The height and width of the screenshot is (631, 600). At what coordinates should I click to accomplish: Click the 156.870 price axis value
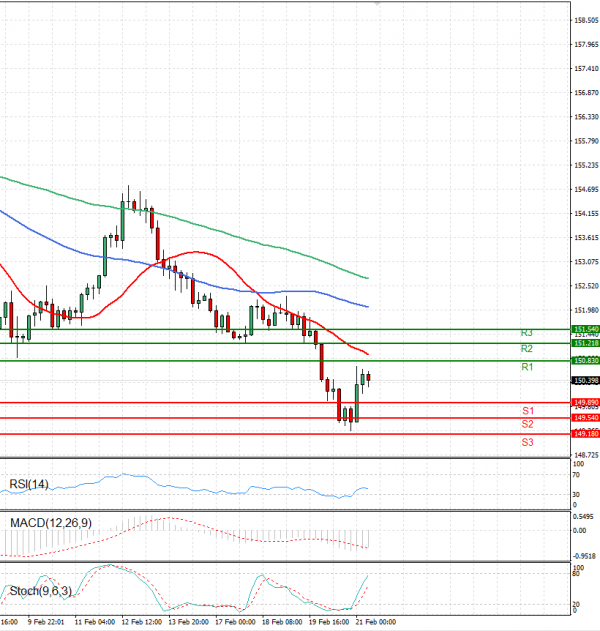[586, 93]
